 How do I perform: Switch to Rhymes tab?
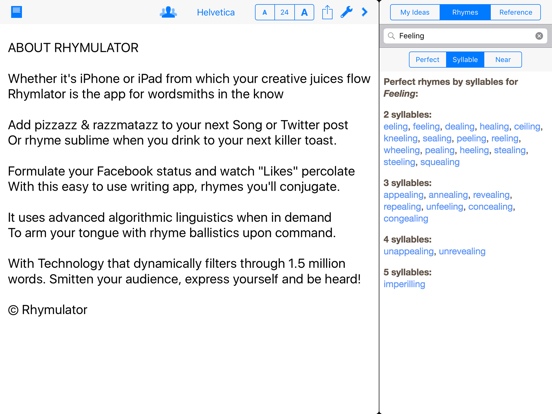(x=465, y=12)
